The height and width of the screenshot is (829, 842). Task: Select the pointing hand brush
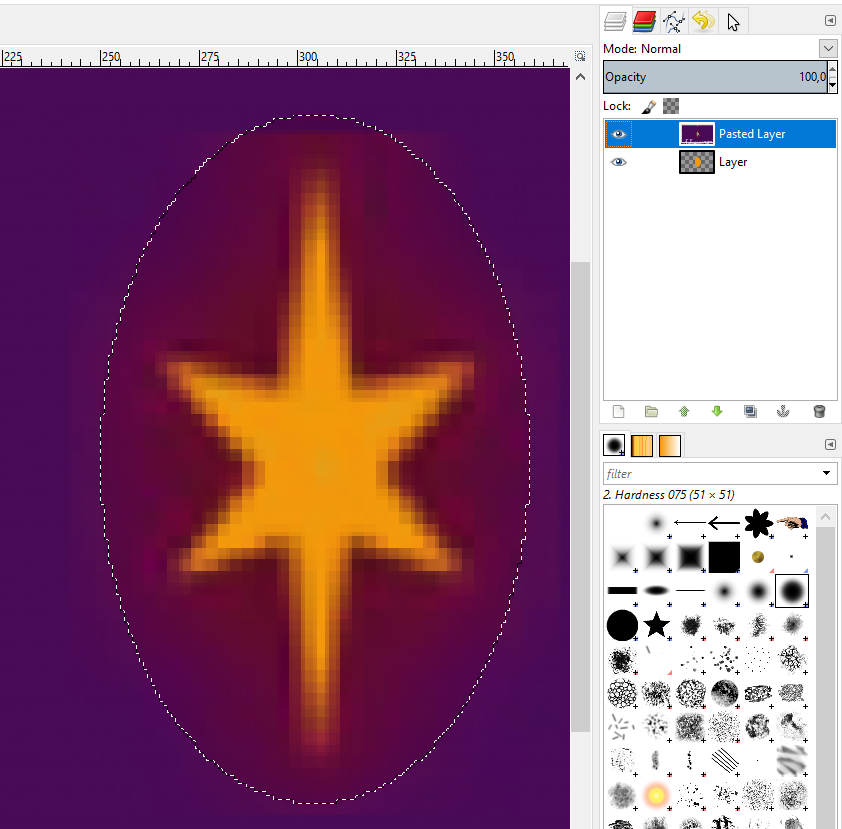(x=792, y=522)
